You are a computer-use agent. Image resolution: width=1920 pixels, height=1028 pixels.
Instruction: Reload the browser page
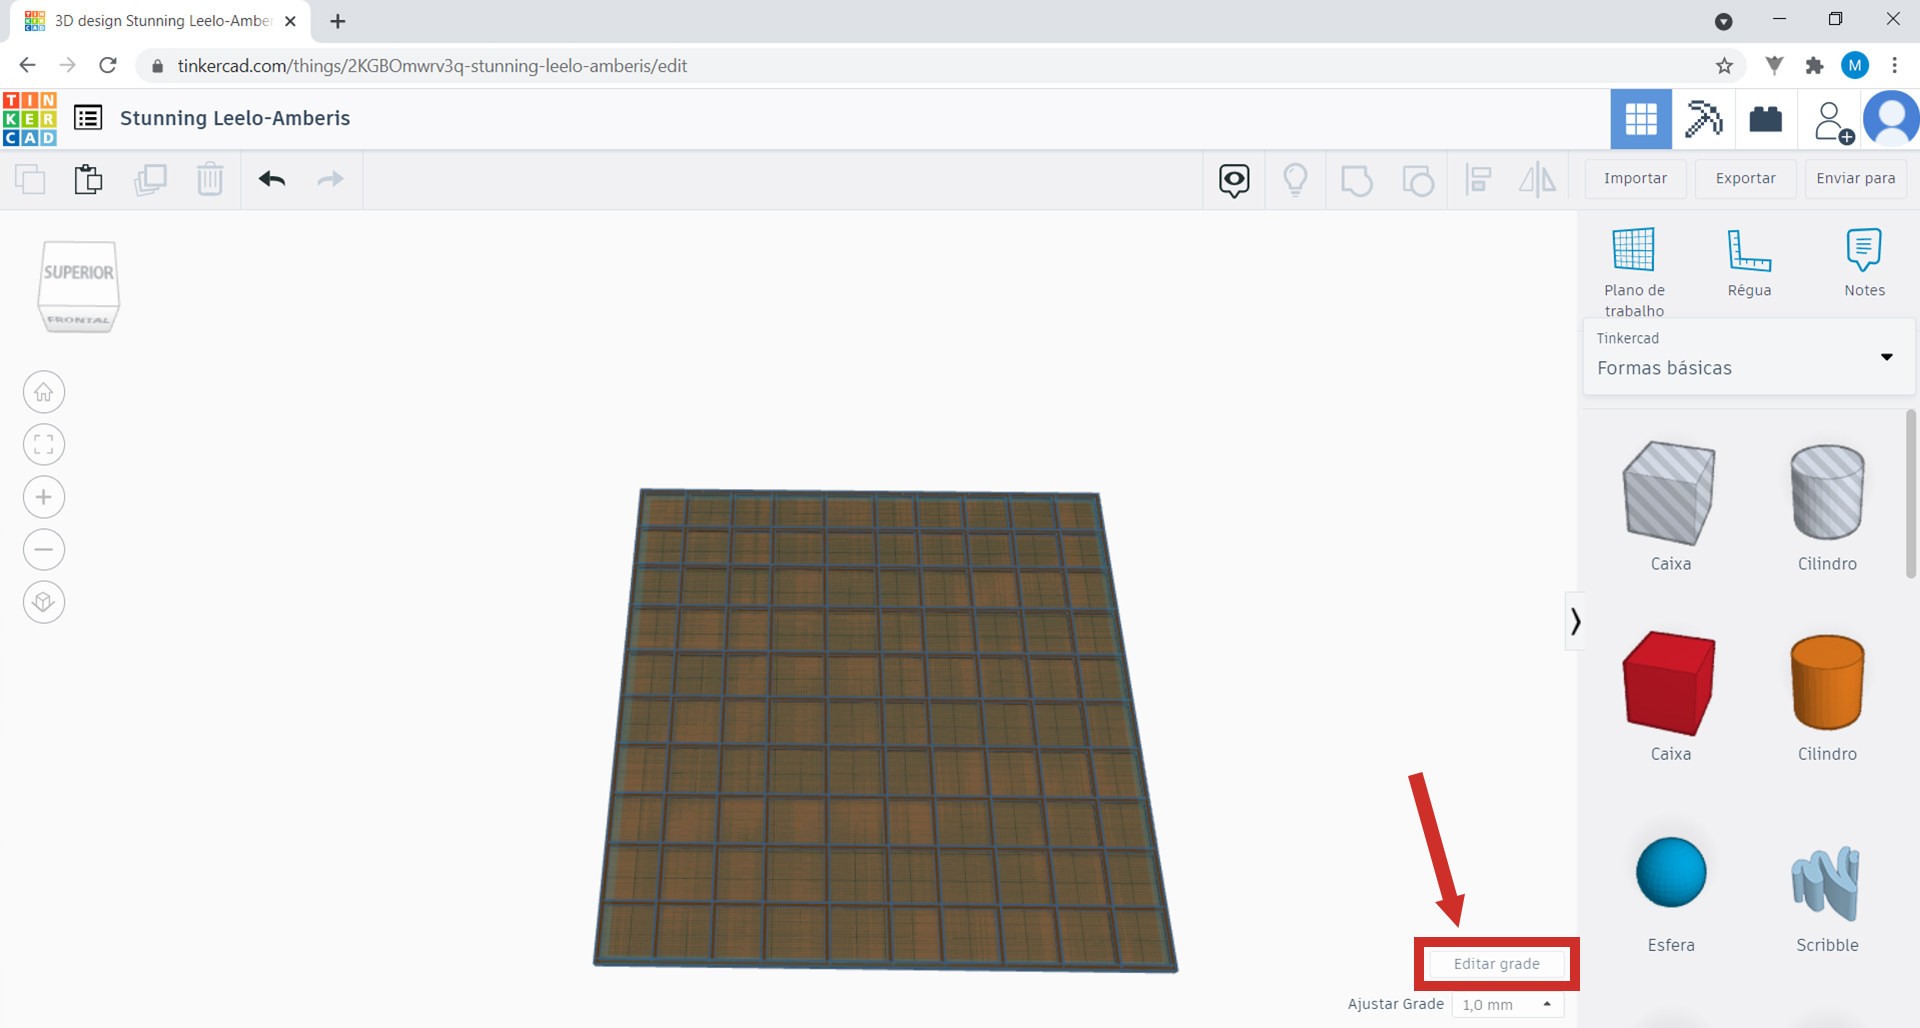108,66
